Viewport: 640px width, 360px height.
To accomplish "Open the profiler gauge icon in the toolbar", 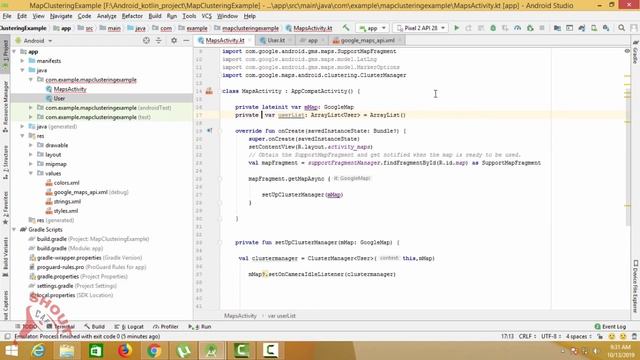I will point(517,28).
